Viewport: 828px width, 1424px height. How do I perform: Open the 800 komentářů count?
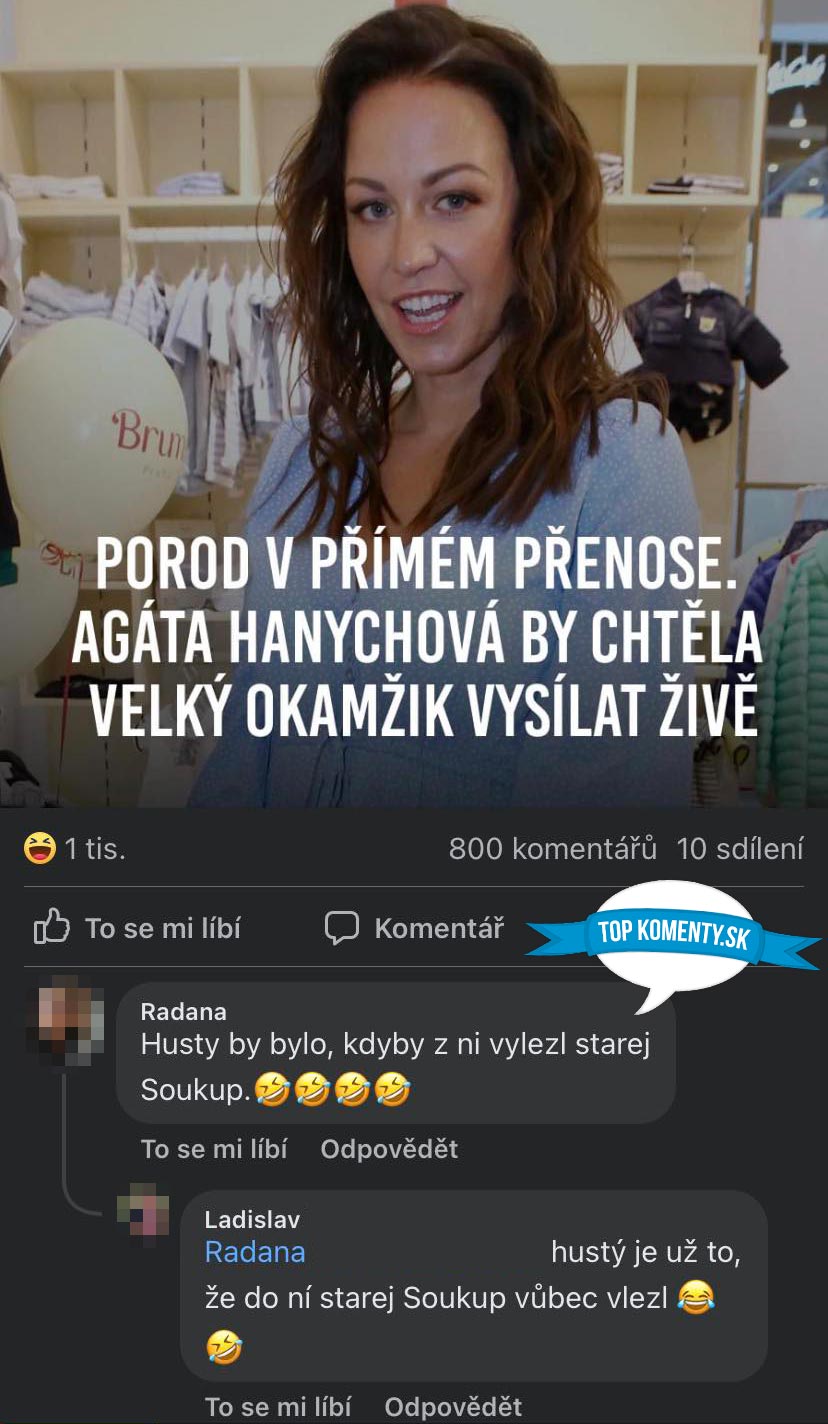point(553,849)
